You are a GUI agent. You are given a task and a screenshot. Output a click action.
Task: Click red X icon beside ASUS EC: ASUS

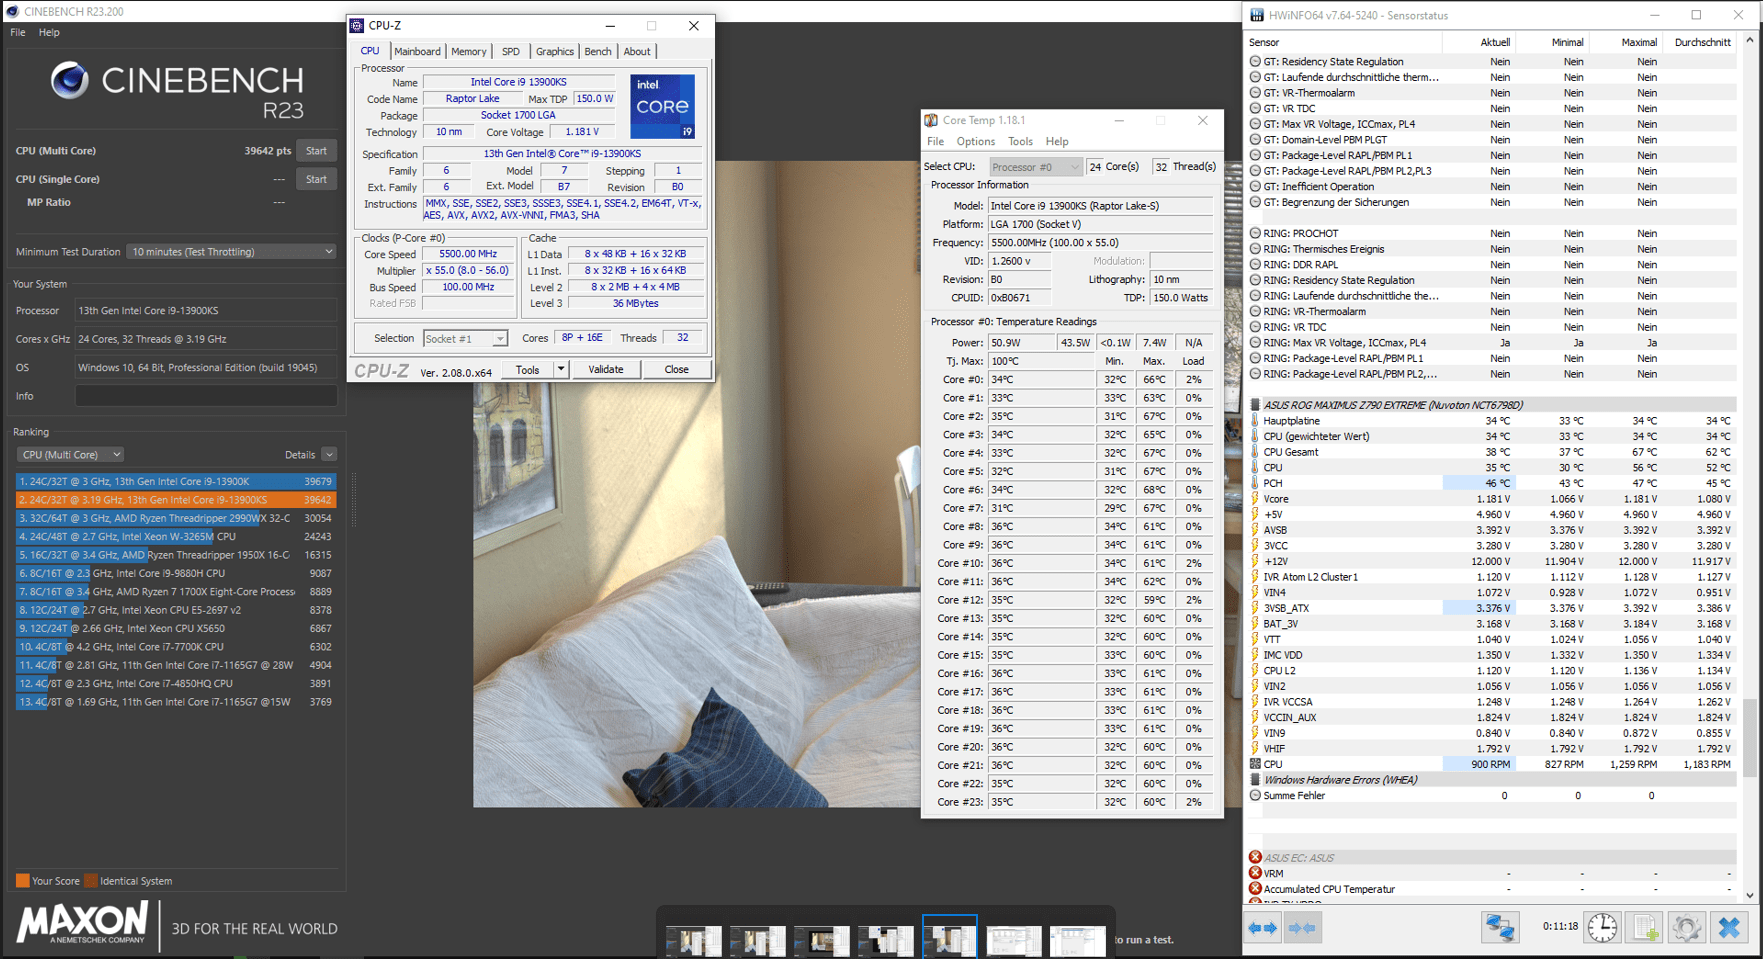pos(1255,857)
